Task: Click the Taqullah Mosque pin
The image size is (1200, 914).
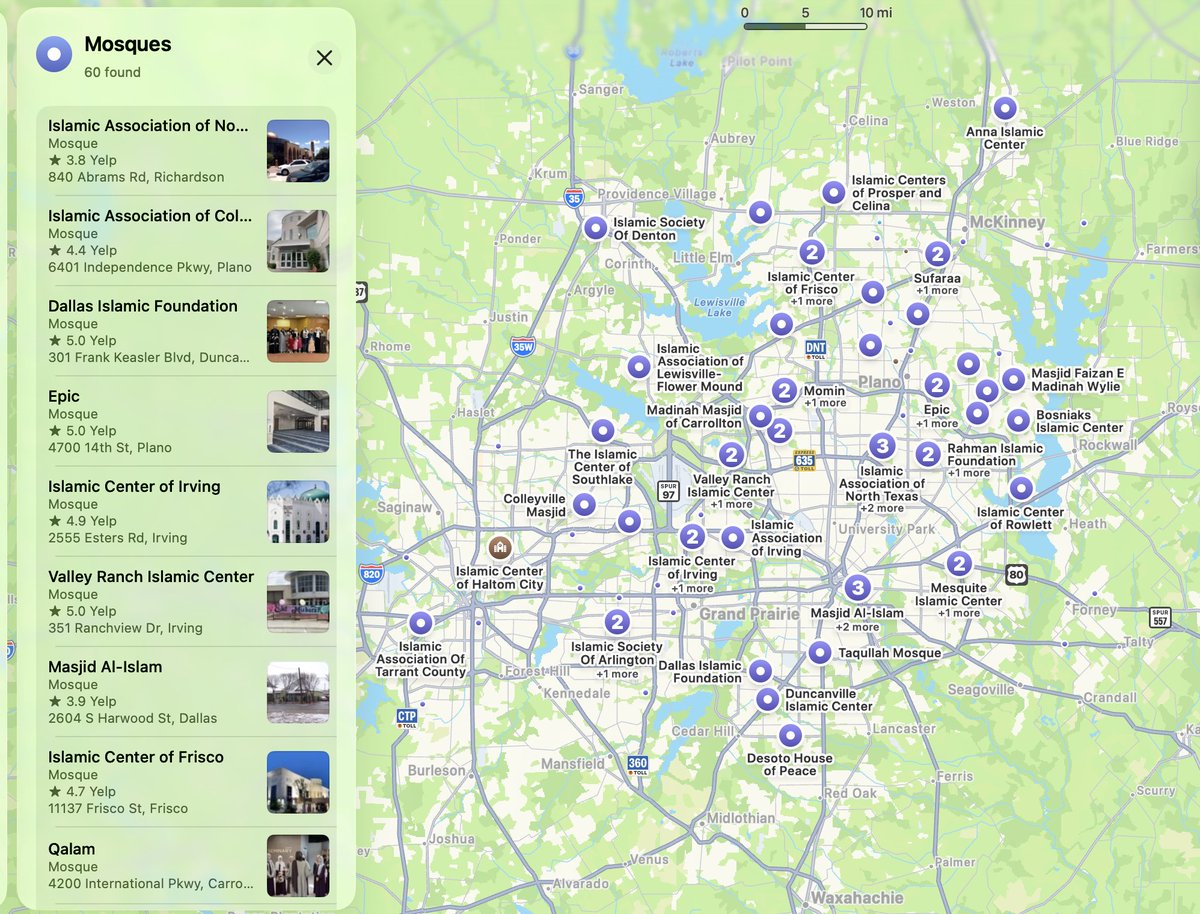Action: tap(820, 653)
